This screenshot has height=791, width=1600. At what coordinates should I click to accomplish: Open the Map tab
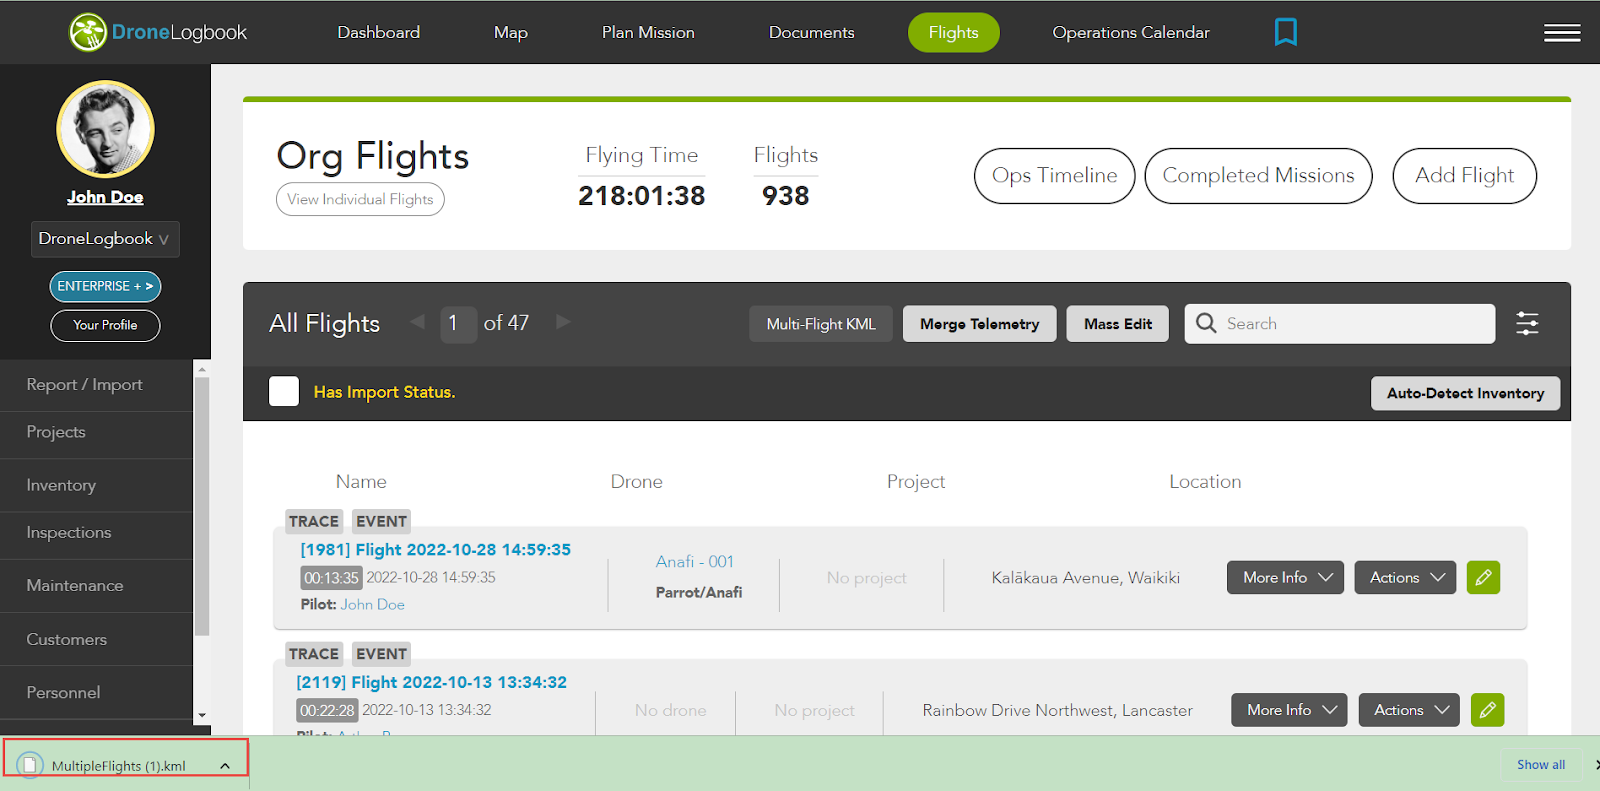tap(511, 32)
